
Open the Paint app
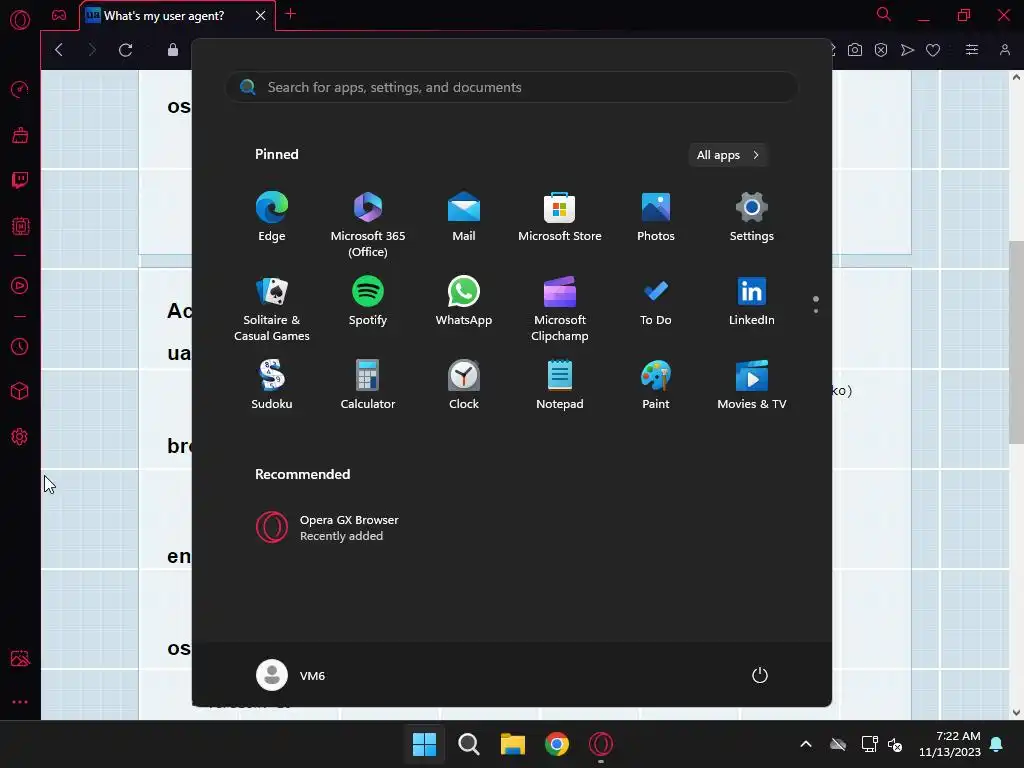(656, 385)
